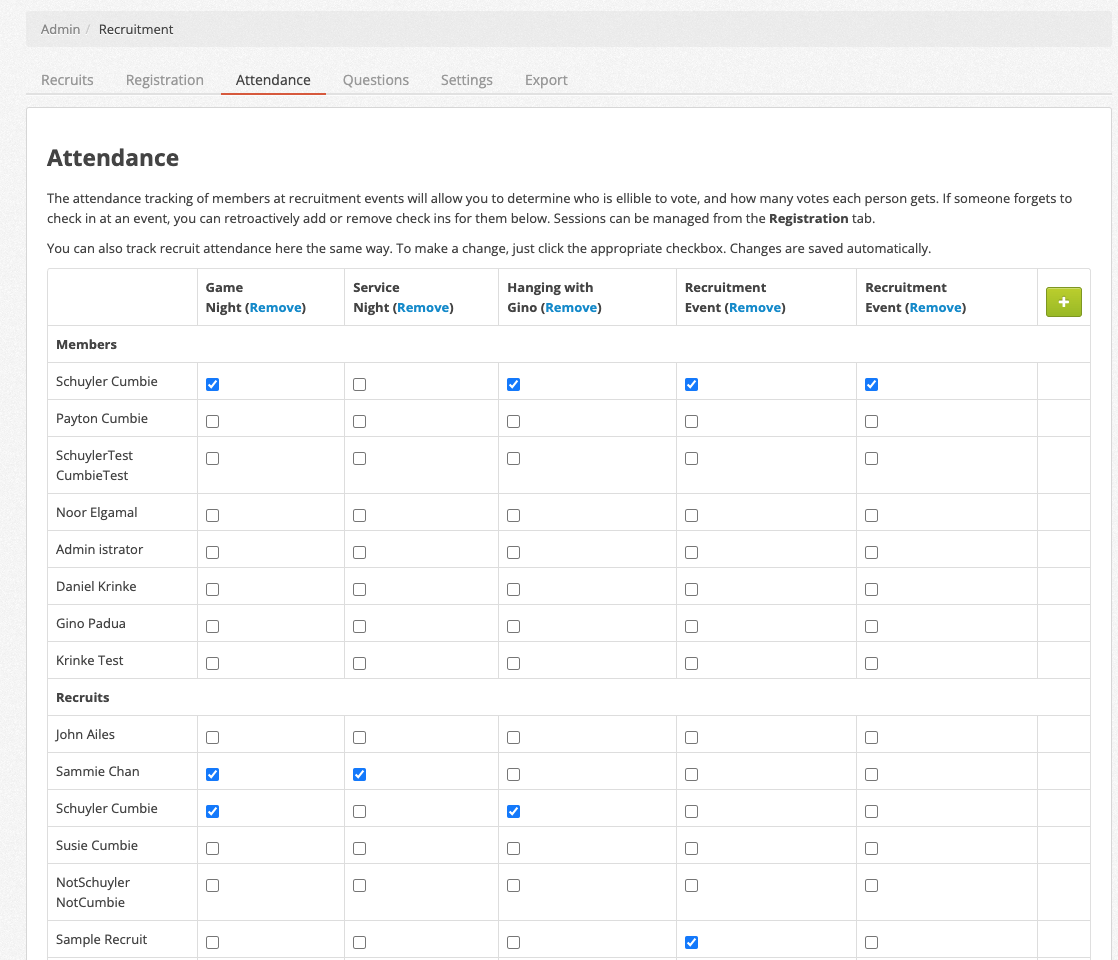The height and width of the screenshot is (960, 1118).
Task: Click the Recruitment breadcrumb
Action: click(135, 29)
